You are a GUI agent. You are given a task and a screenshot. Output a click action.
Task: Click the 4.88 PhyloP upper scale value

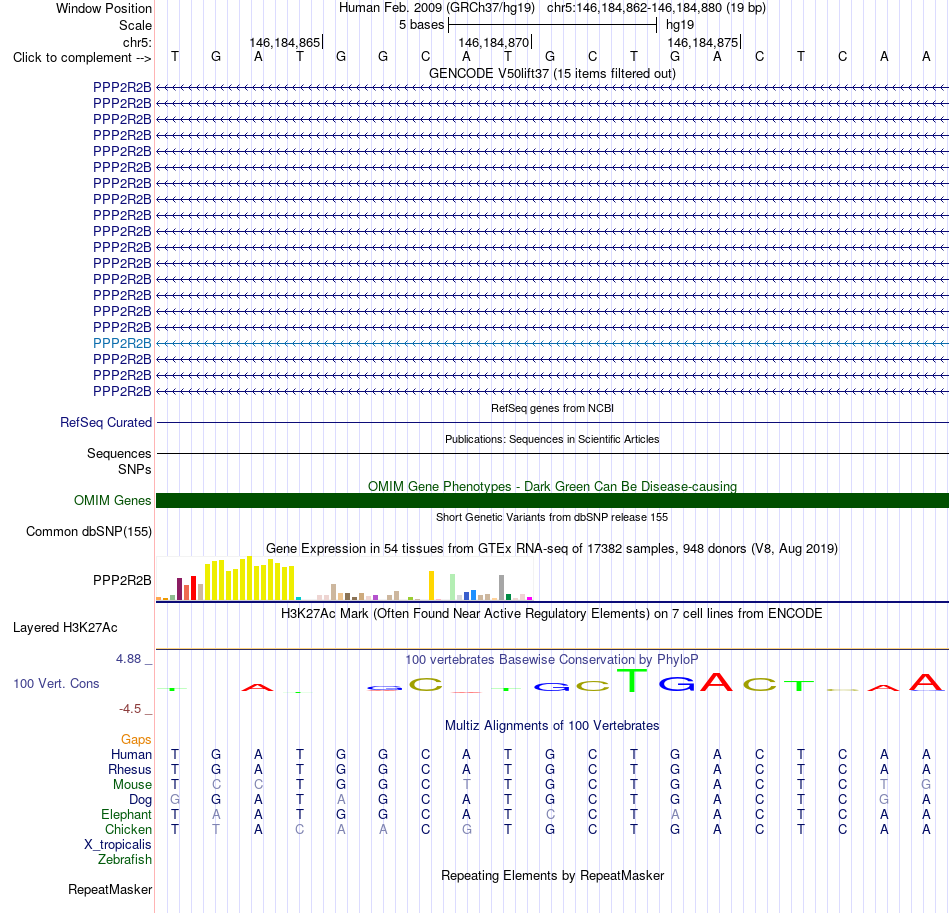point(128,659)
